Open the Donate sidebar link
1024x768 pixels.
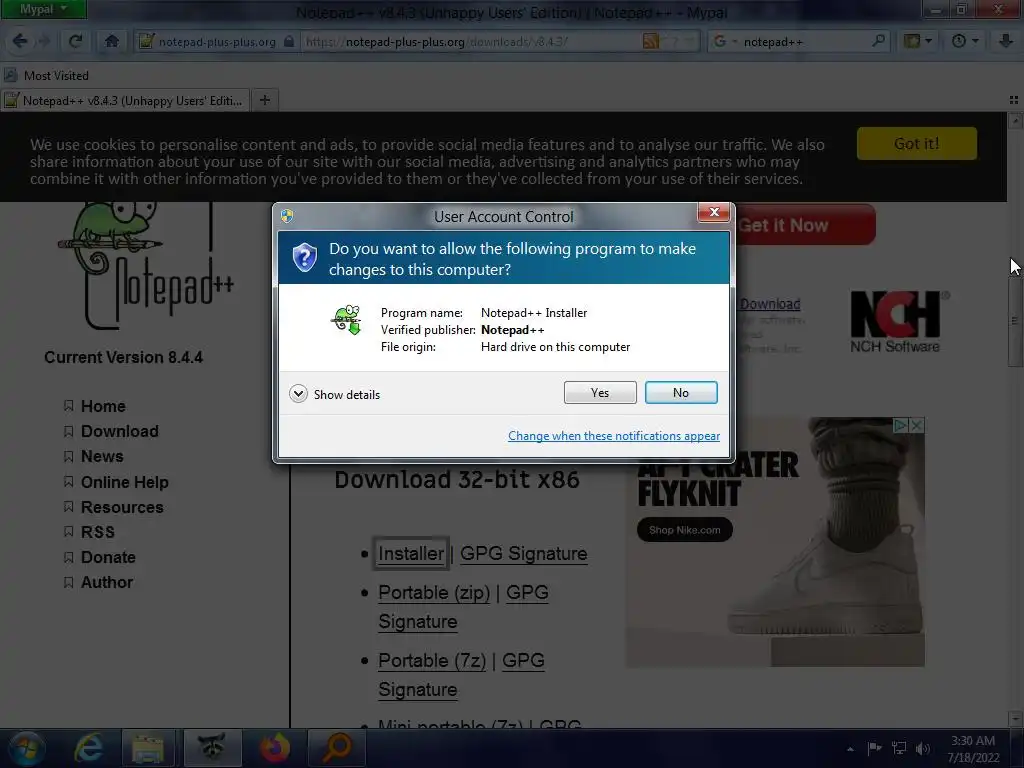(108, 557)
